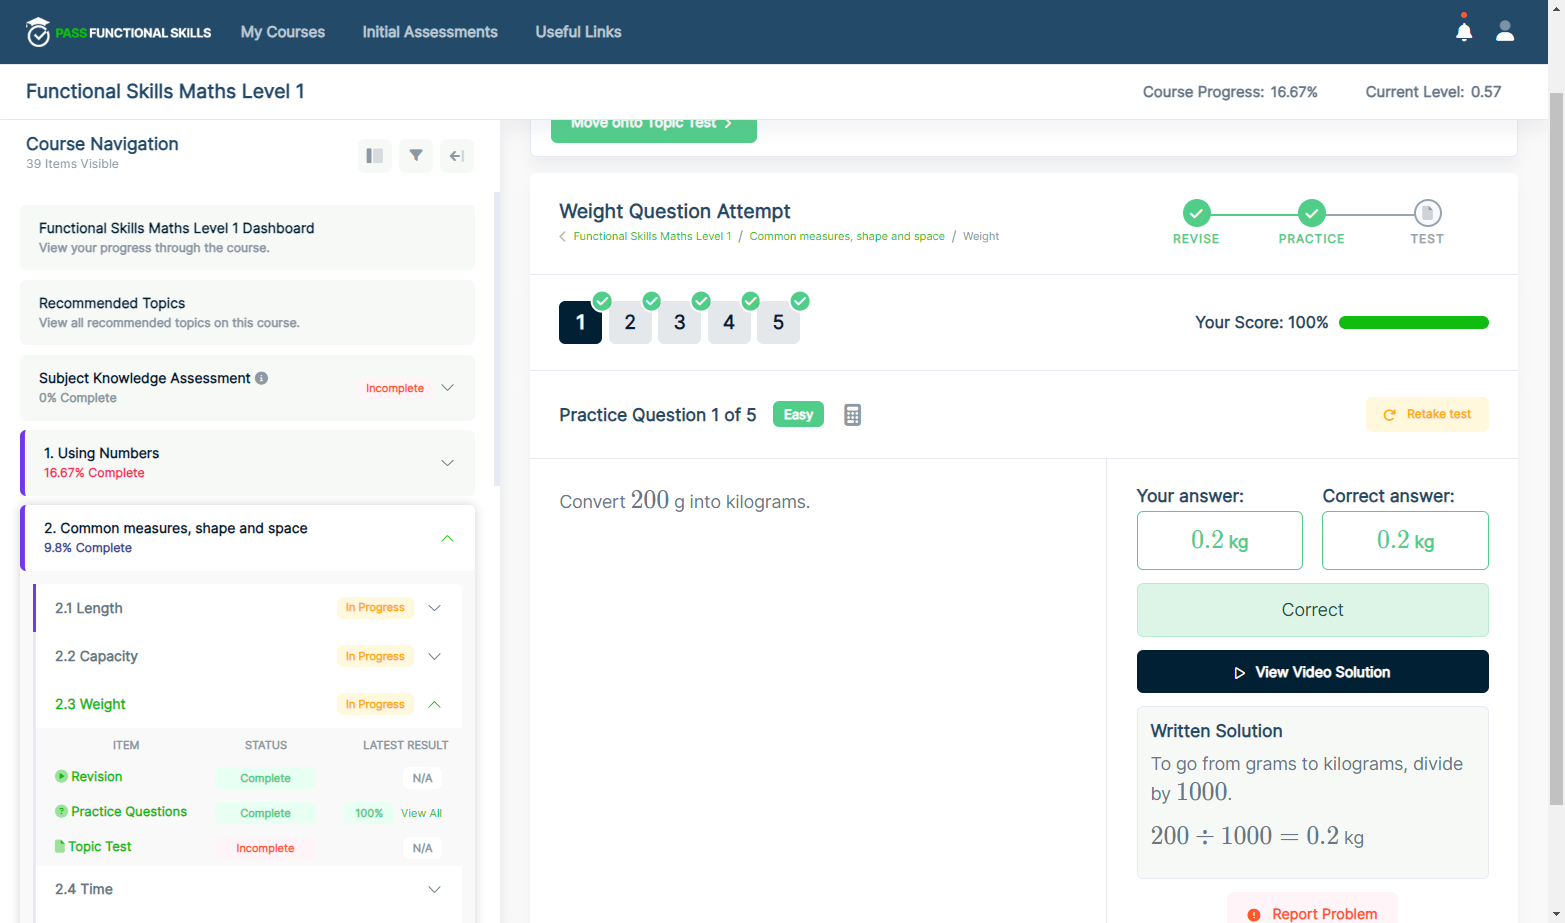
Task: Click Functional Skills Maths Level 1 breadcrumb
Action: pyautogui.click(x=652, y=237)
